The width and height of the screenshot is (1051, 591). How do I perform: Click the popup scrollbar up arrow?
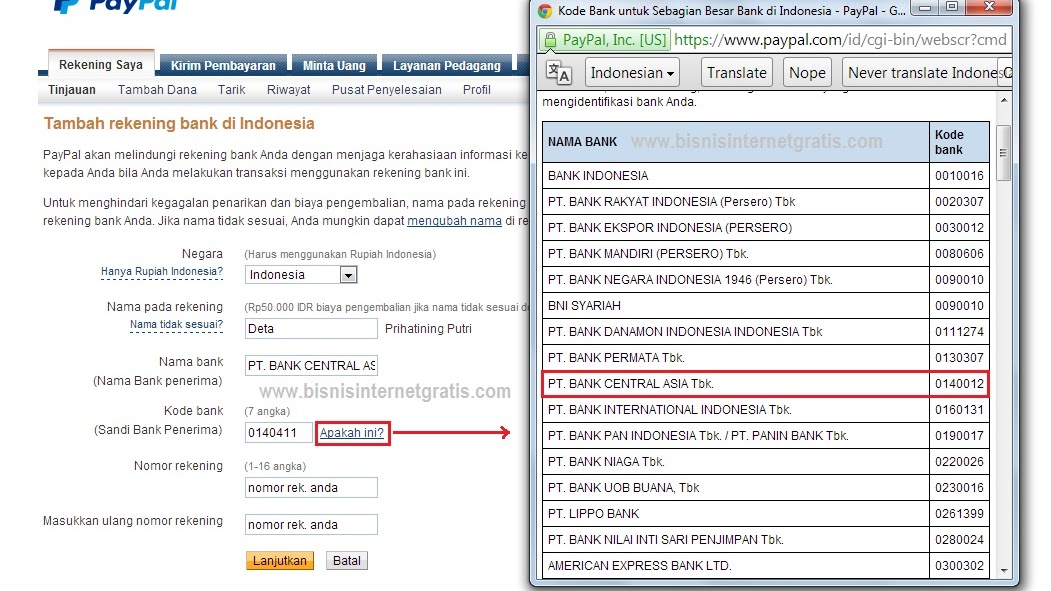click(1003, 101)
